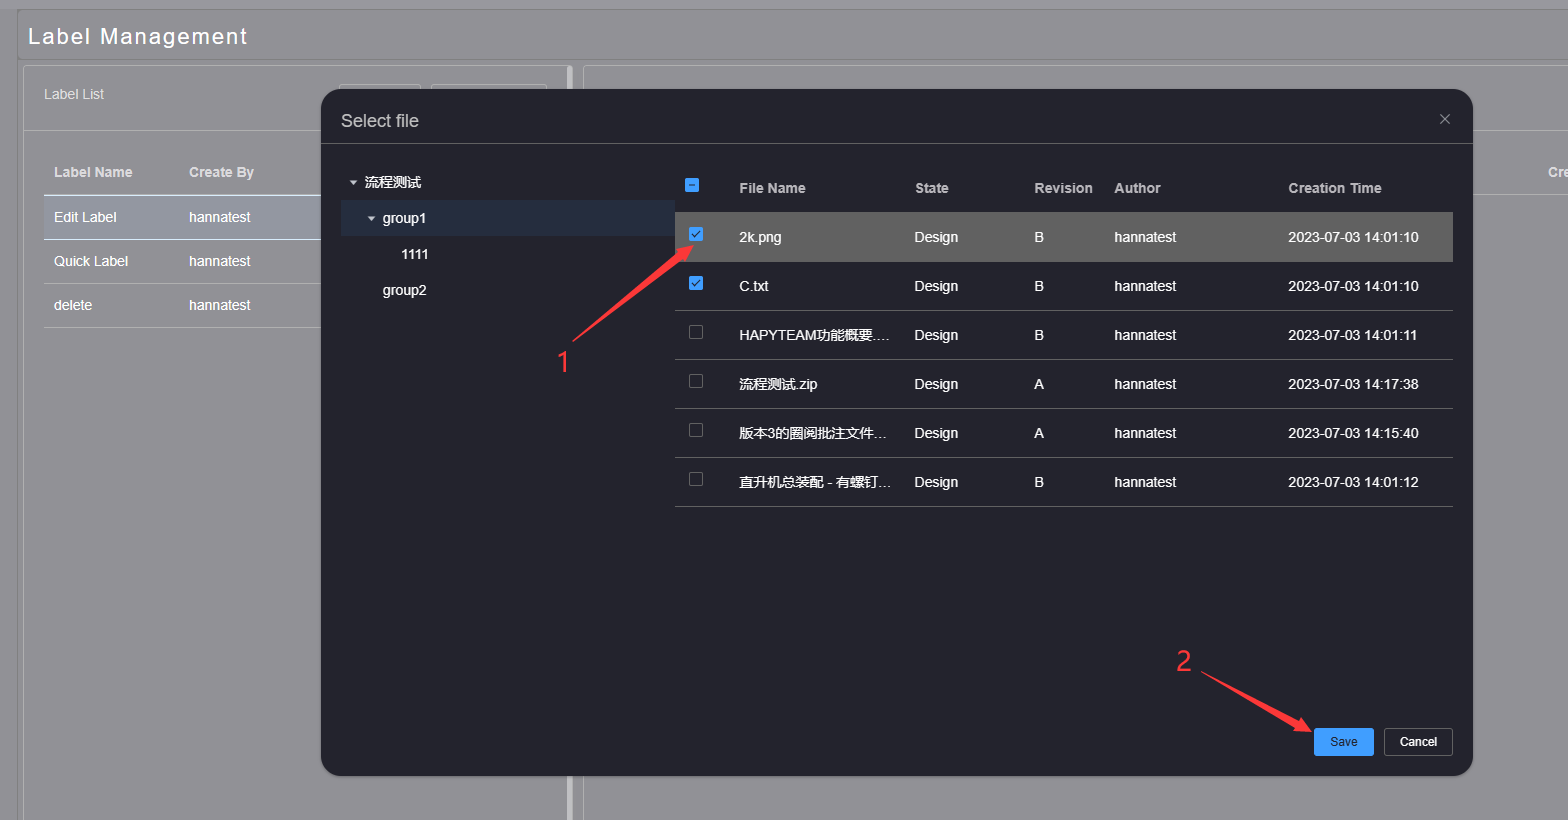Image resolution: width=1568 pixels, height=820 pixels.
Task: Uncheck the 2k.png file checkbox
Action: click(696, 234)
